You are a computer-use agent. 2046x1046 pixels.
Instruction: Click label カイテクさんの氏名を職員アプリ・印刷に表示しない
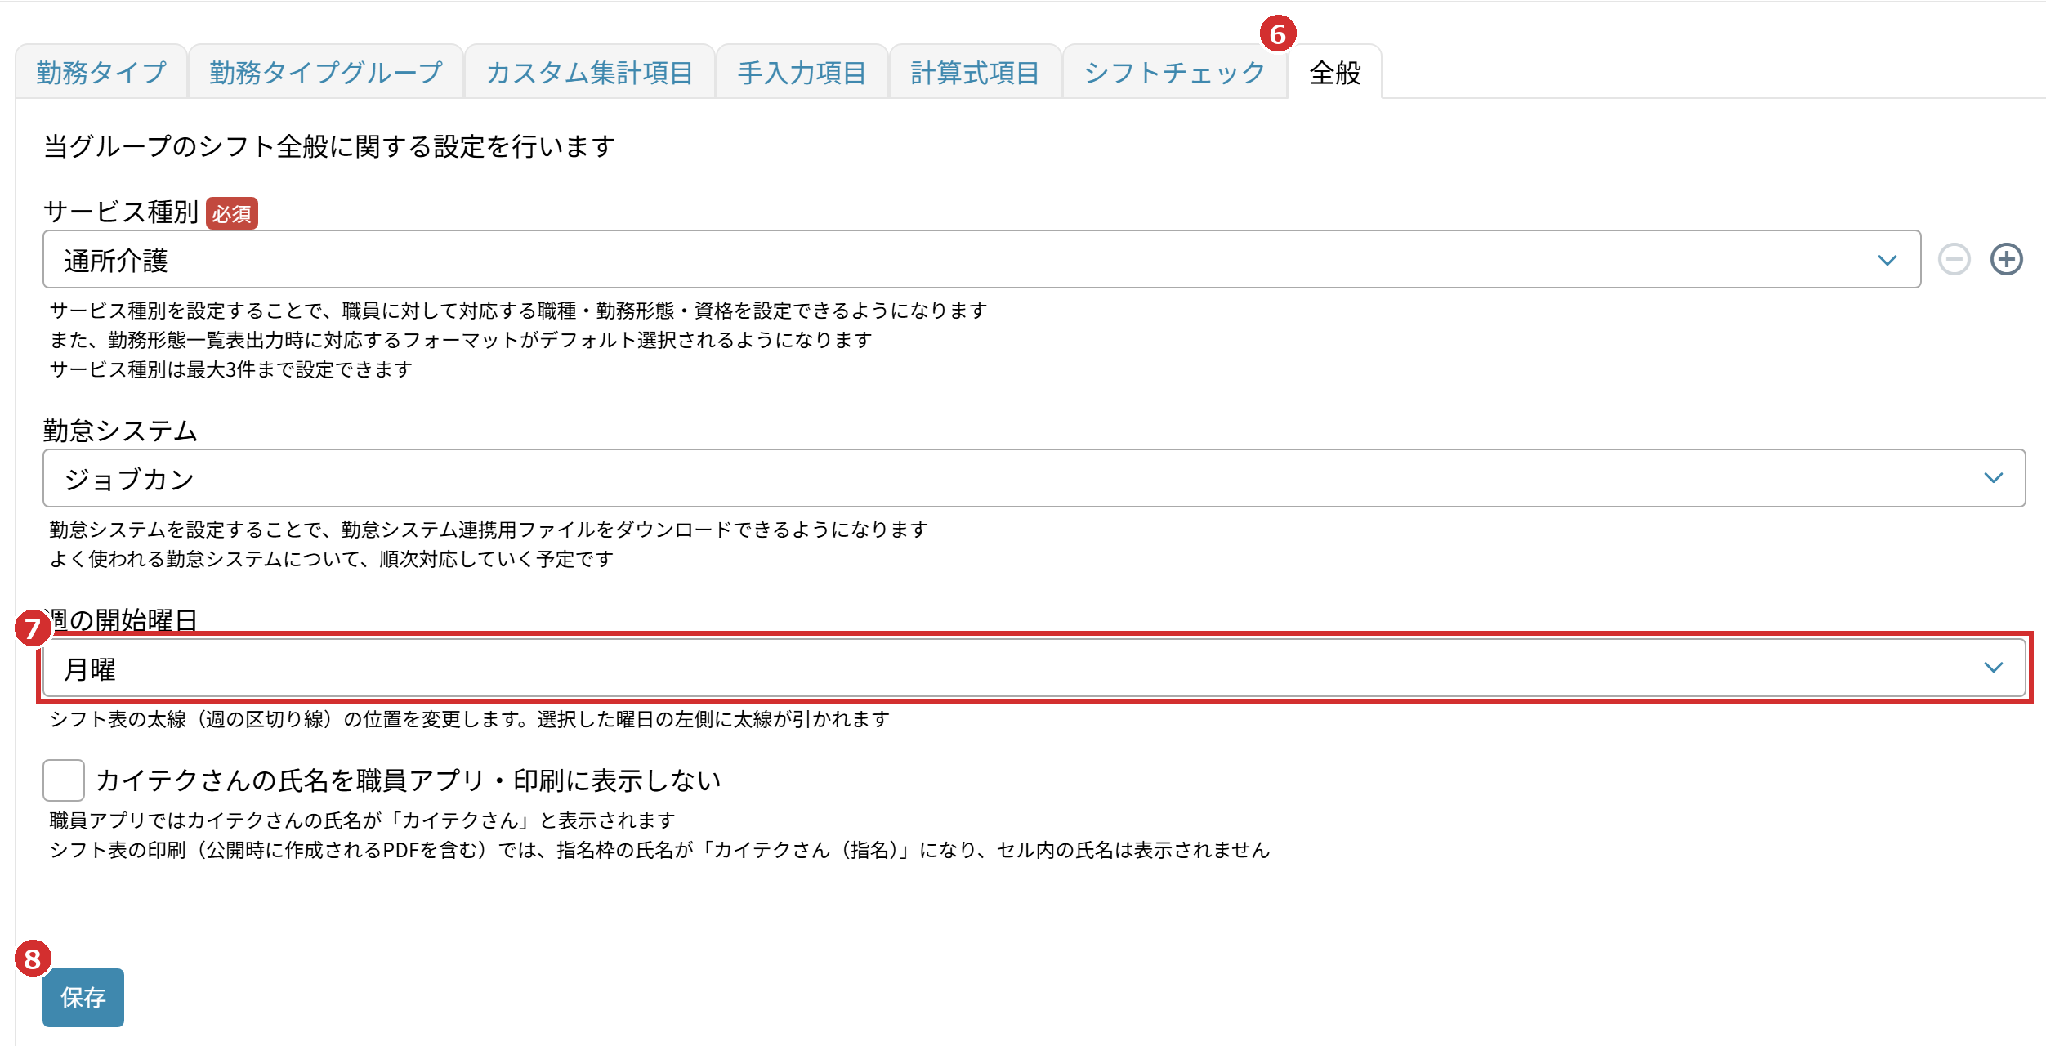point(408,780)
